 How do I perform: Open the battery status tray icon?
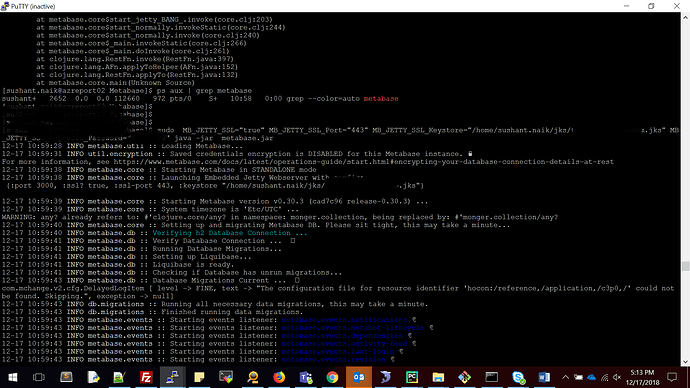click(x=578, y=377)
